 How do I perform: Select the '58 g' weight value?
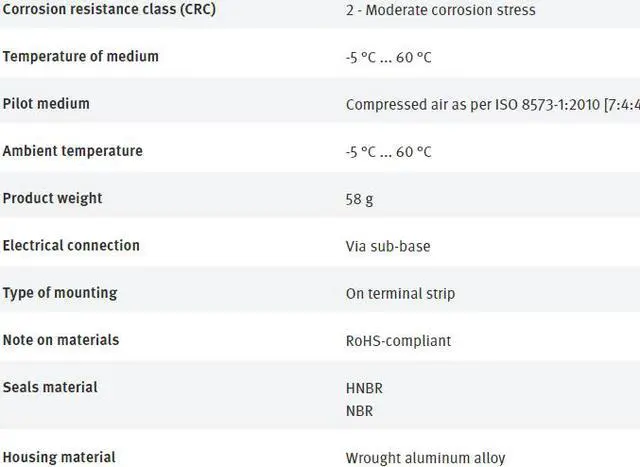click(x=359, y=199)
